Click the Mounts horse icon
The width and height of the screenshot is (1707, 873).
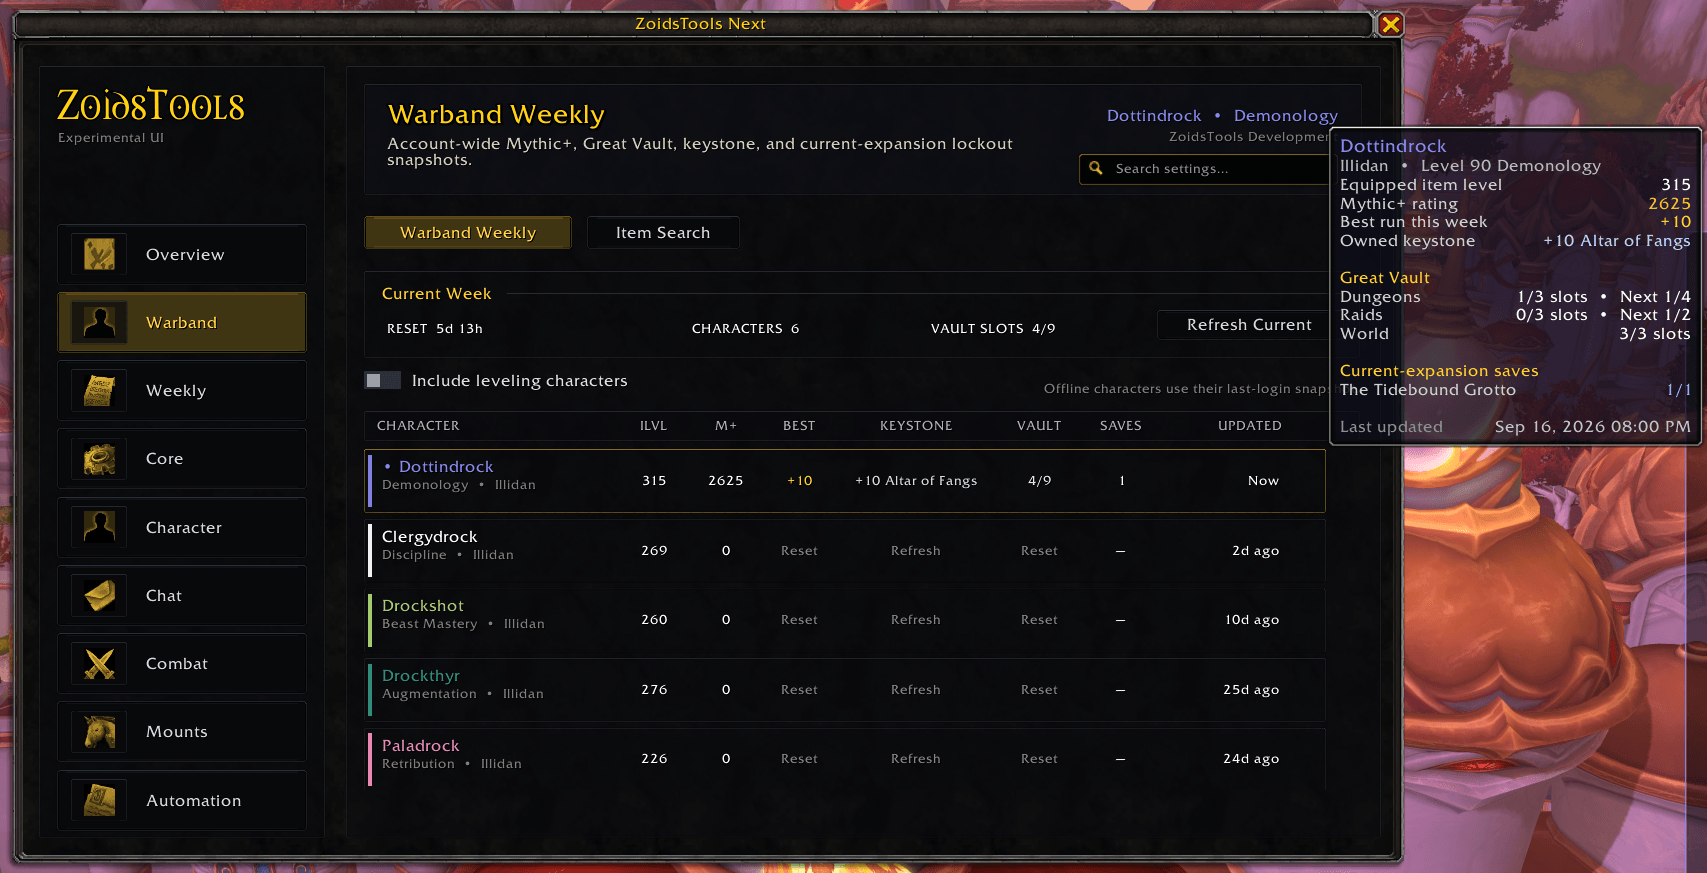[x=99, y=732]
